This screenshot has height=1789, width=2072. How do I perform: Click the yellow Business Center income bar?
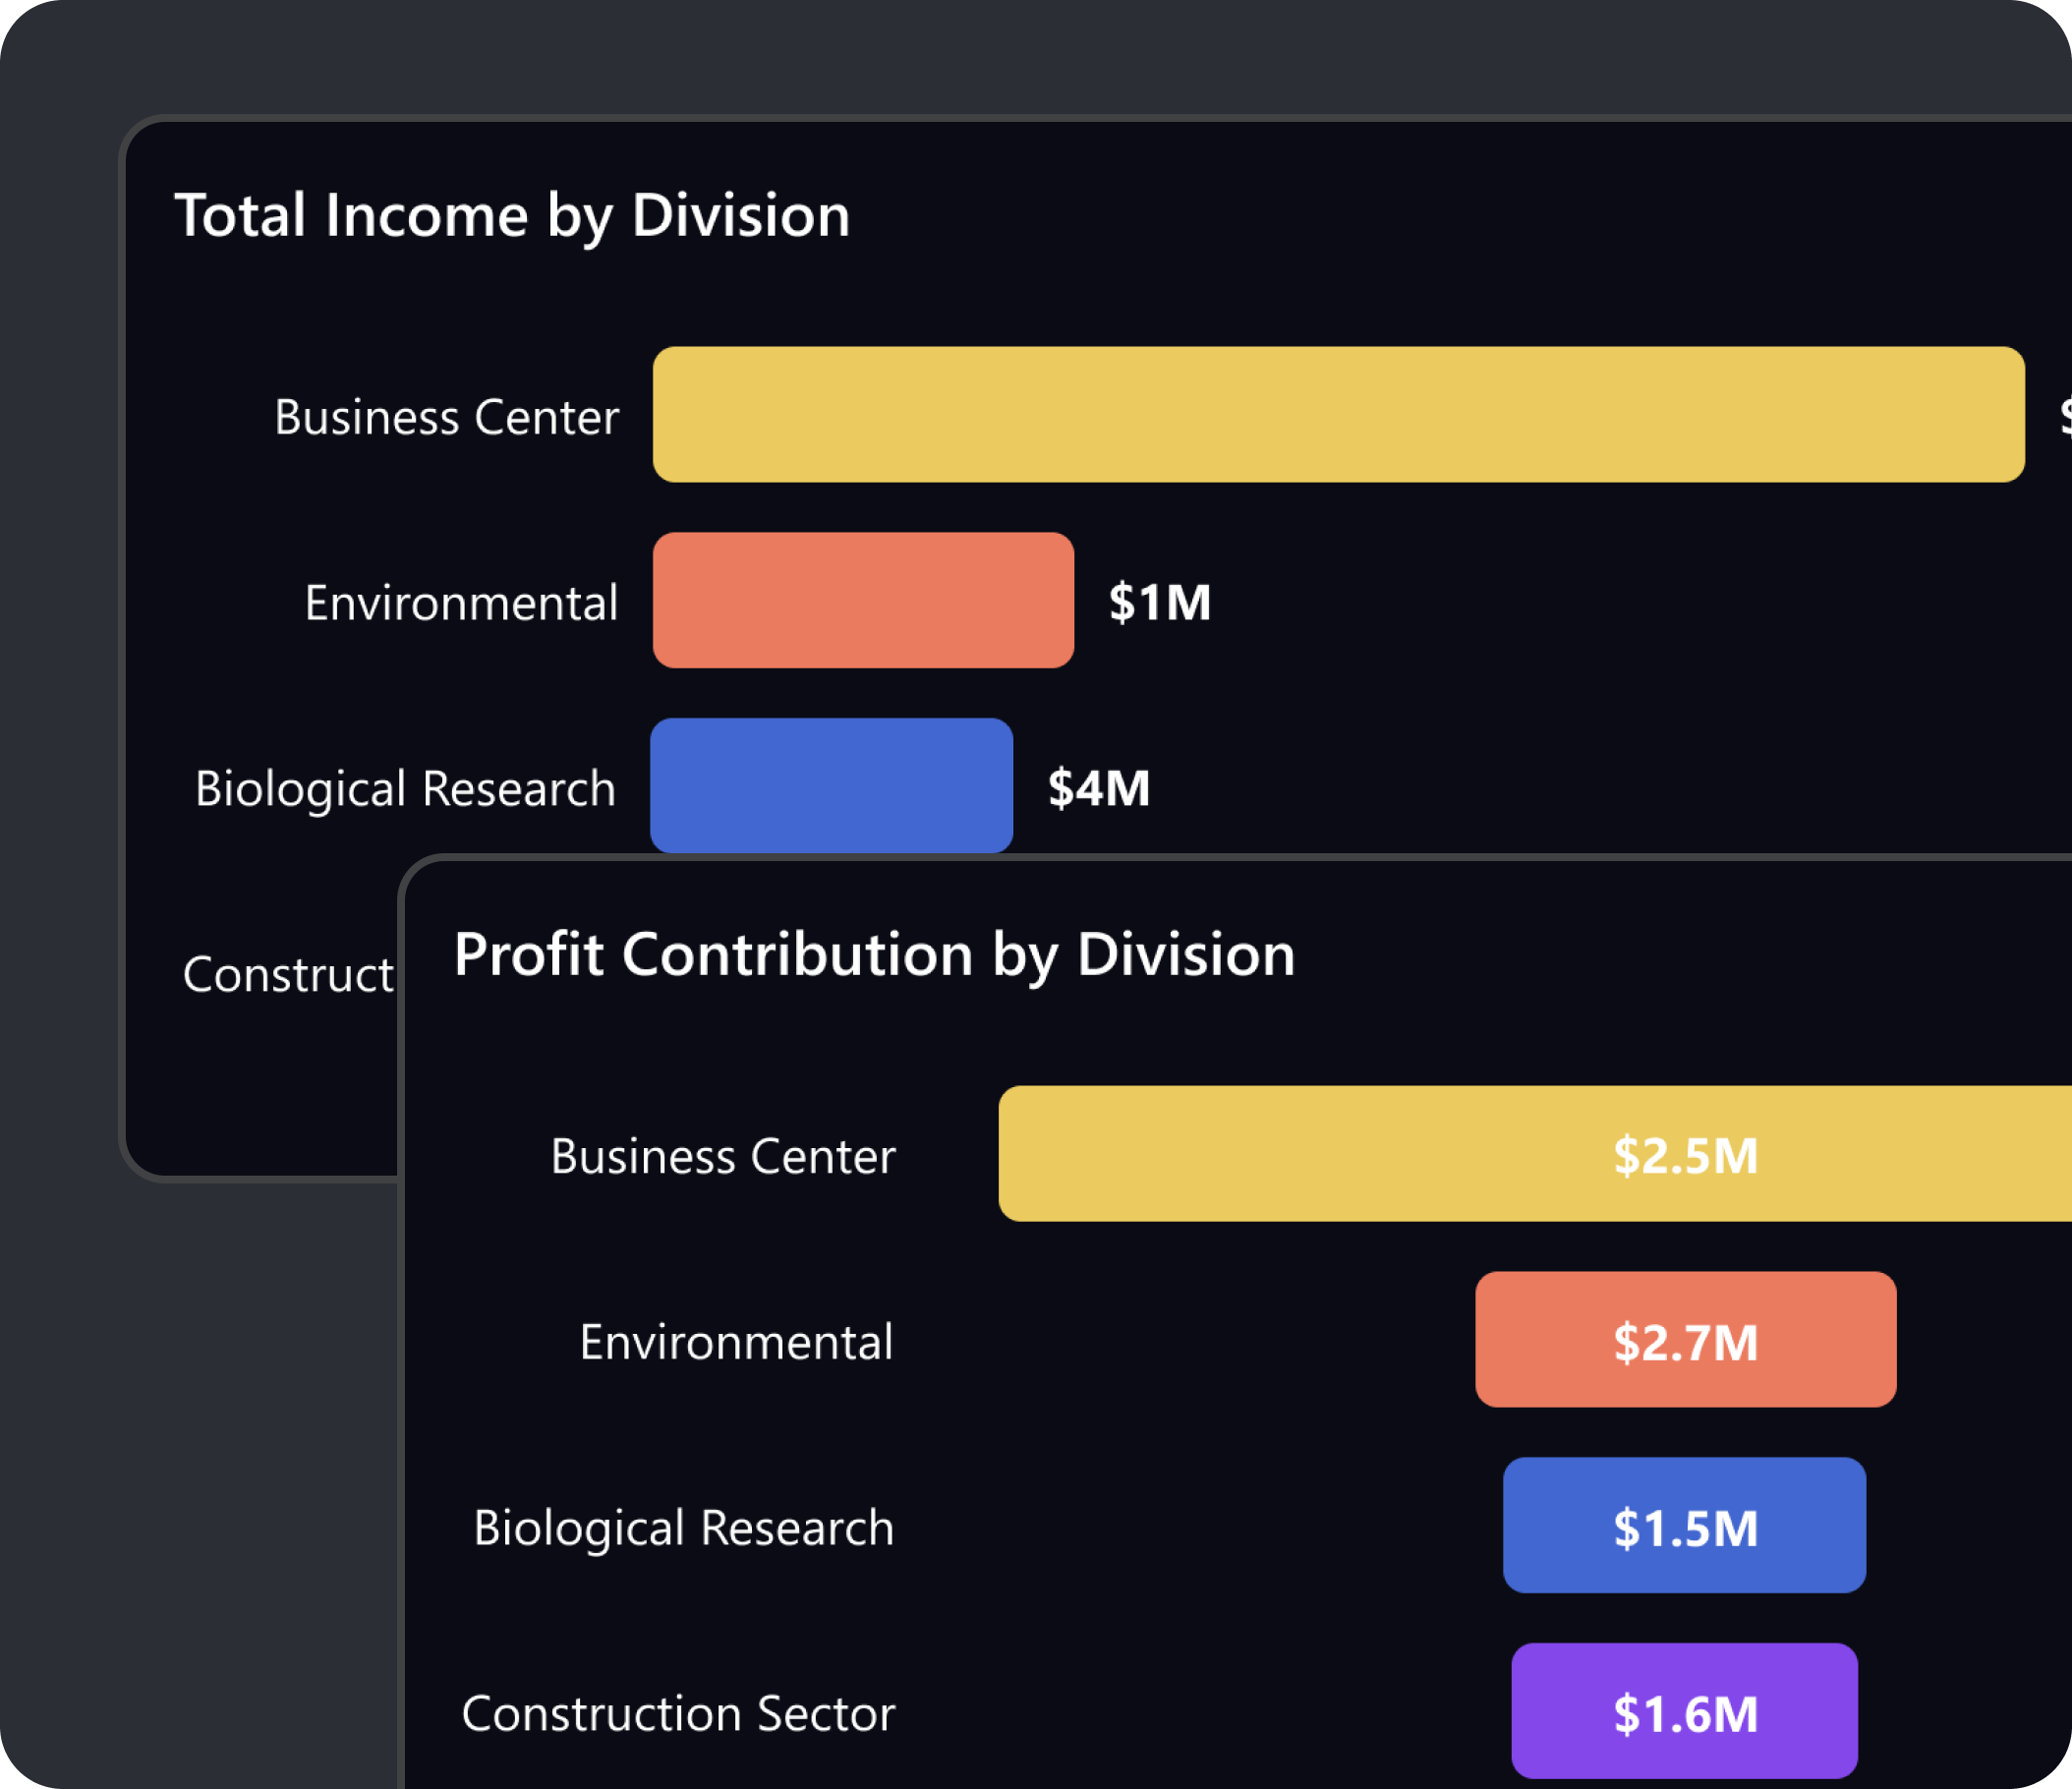click(1338, 415)
